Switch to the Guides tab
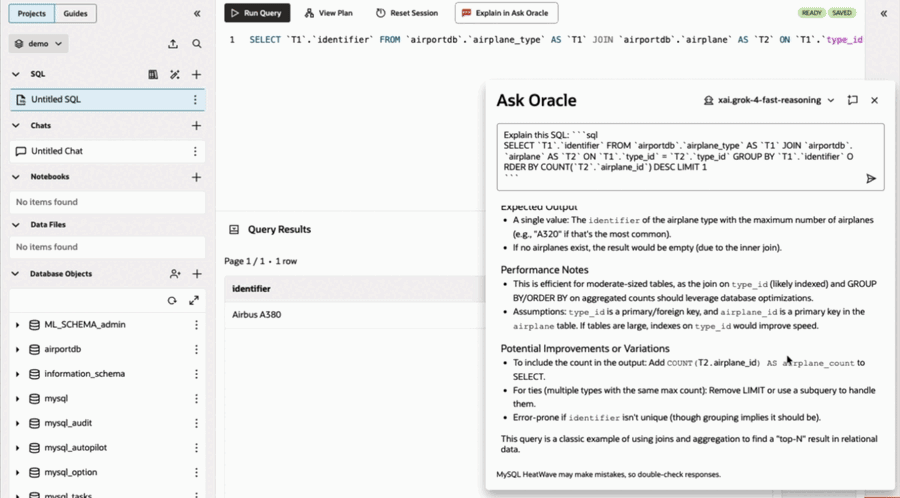The image size is (900, 498). [x=75, y=13]
